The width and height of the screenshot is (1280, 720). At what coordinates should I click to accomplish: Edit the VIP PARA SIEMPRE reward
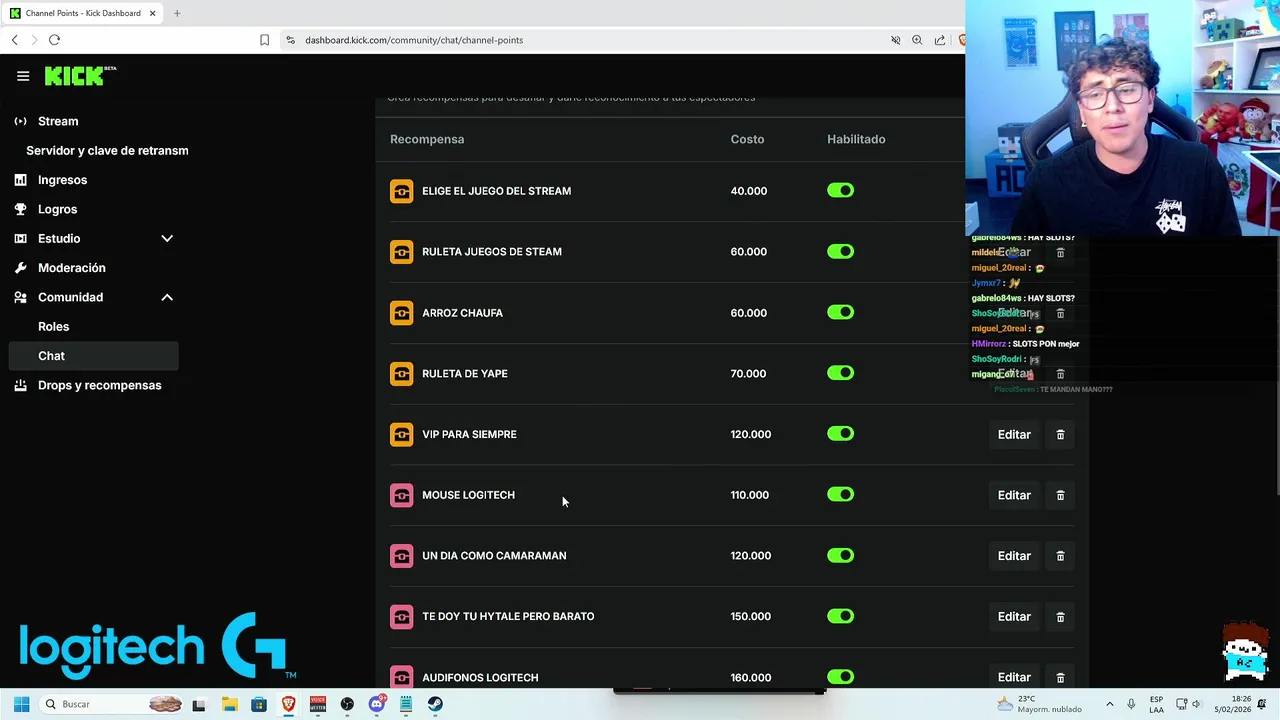pos(1014,435)
